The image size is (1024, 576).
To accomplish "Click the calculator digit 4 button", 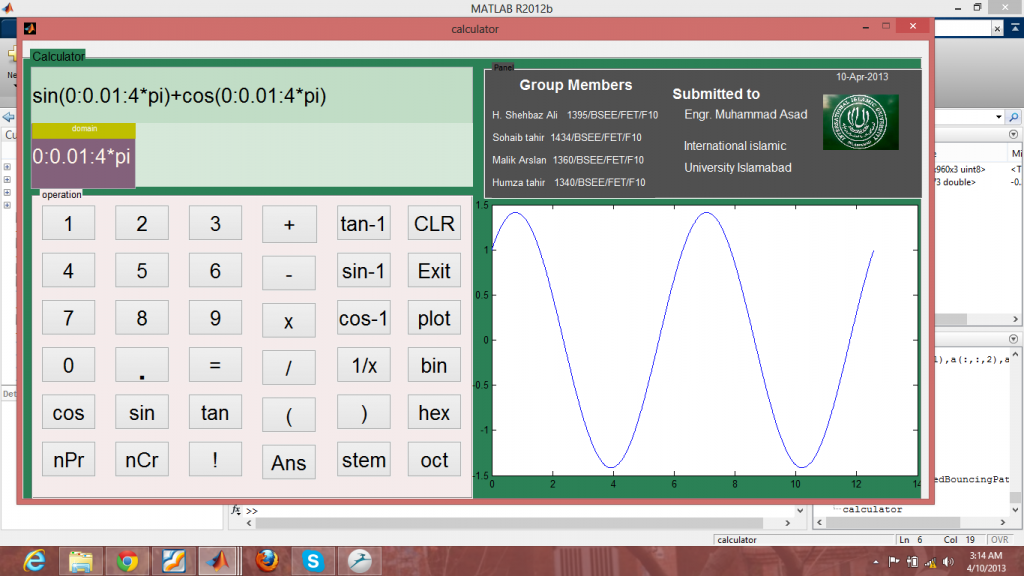I will (x=69, y=270).
